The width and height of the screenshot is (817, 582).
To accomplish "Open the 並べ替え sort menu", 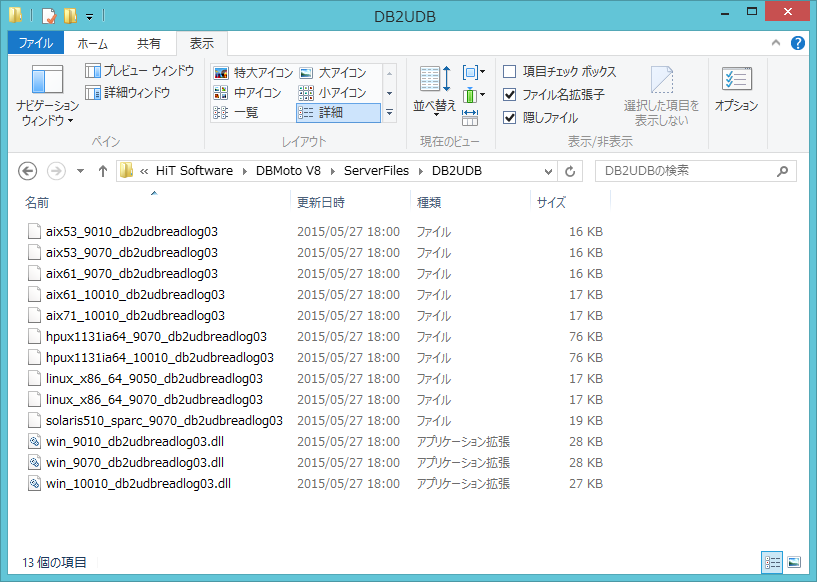I will (x=435, y=90).
